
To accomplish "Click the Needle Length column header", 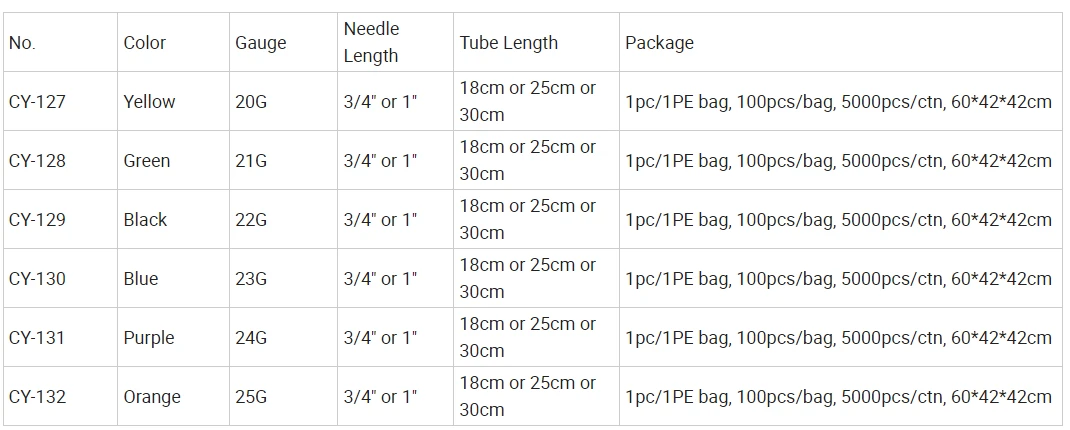I will click(x=395, y=42).
